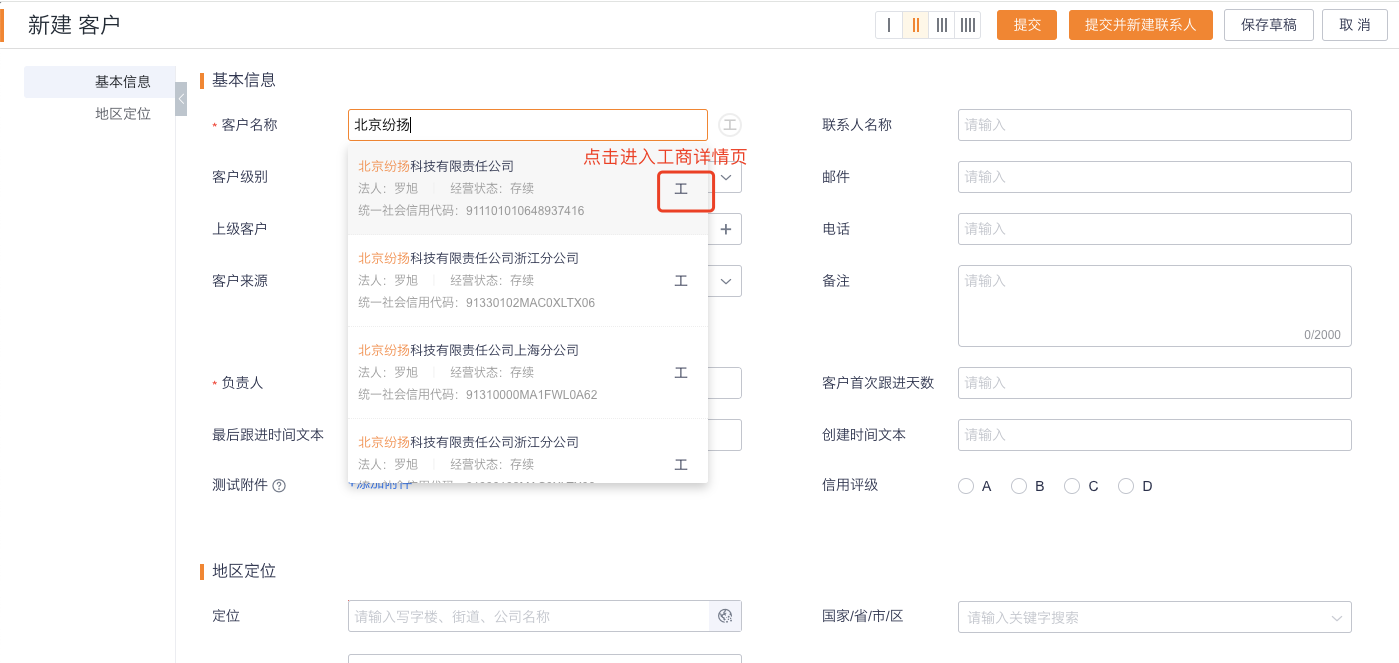Click the 创建时间文本 input field
This screenshot has width=1399, height=663.
pyautogui.click(x=1155, y=435)
